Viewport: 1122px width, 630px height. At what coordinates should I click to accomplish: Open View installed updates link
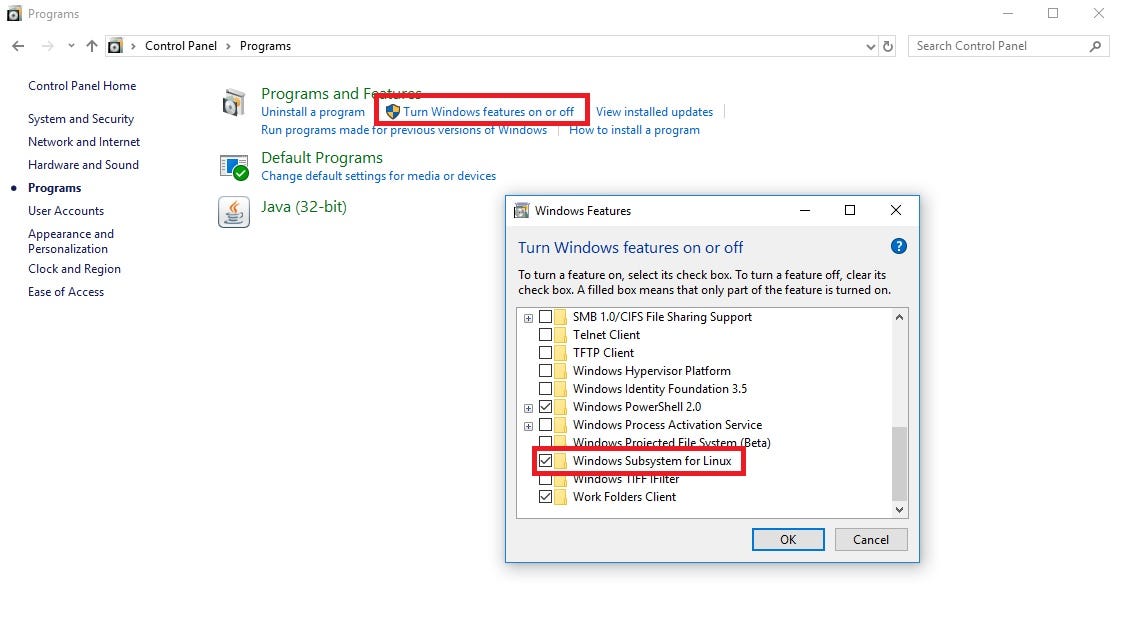(654, 112)
